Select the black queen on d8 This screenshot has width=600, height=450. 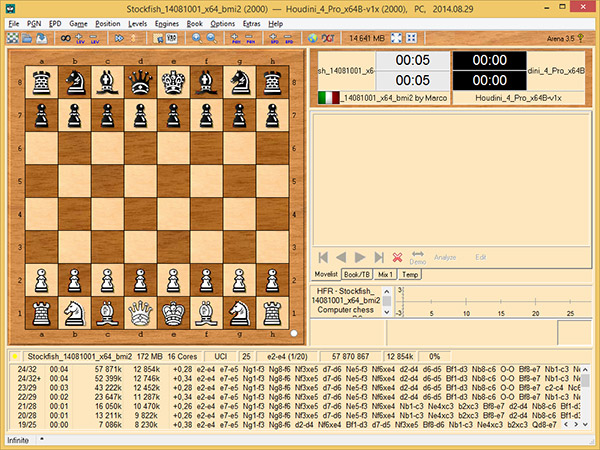coord(140,82)
